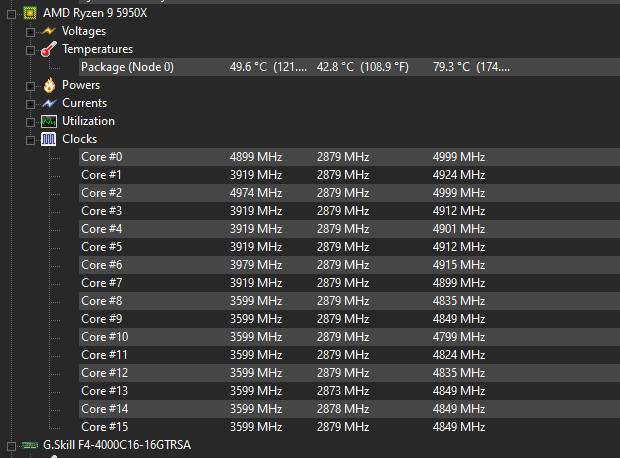Click the Currents blue wave icon
The image size is (620, 458).
pos(49,103)
